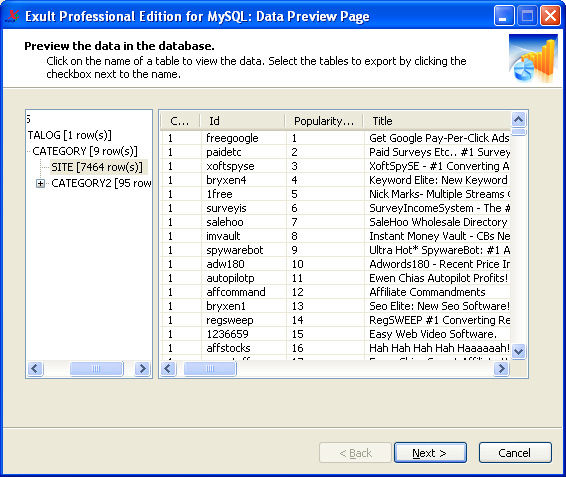Click the Popularity column header
This screenshot has width=566, height=477.
click(x=324, y=121)
